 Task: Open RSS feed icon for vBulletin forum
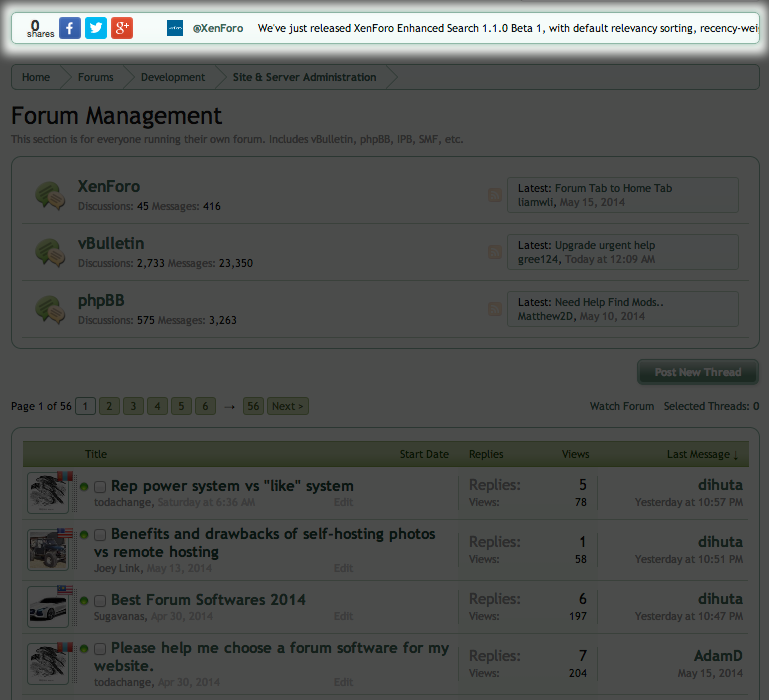[494, 252]
